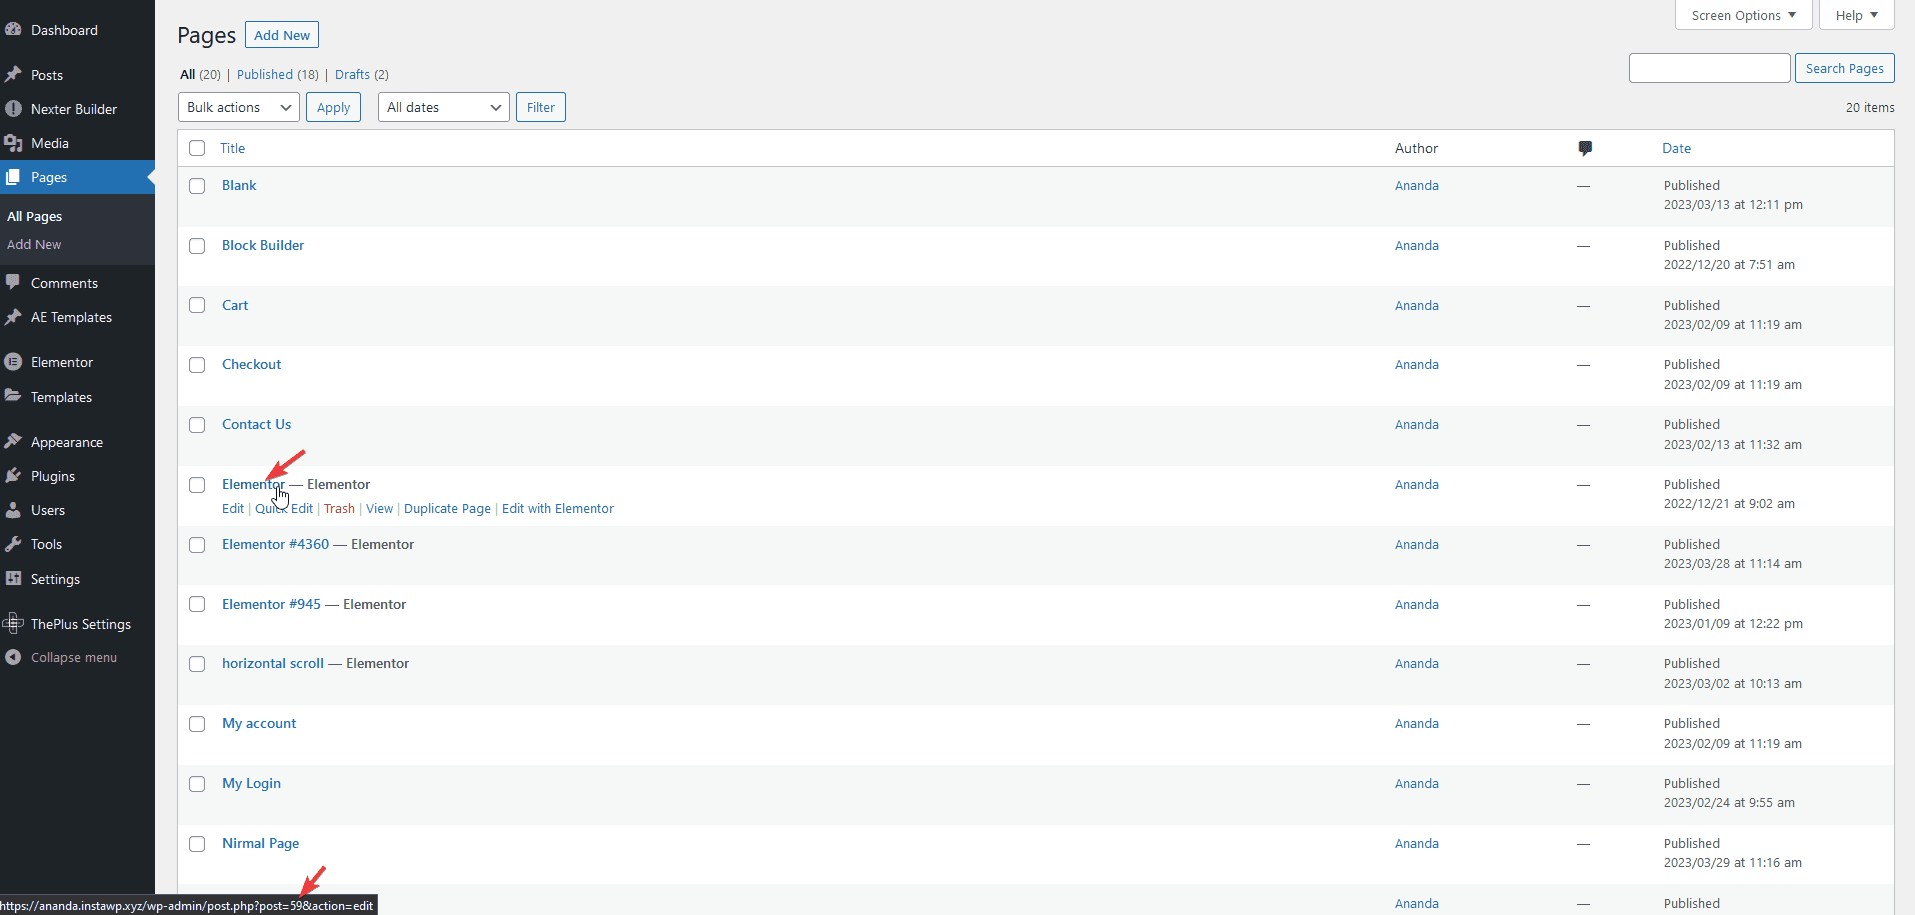Click the Add New button beside Pages

282,35
